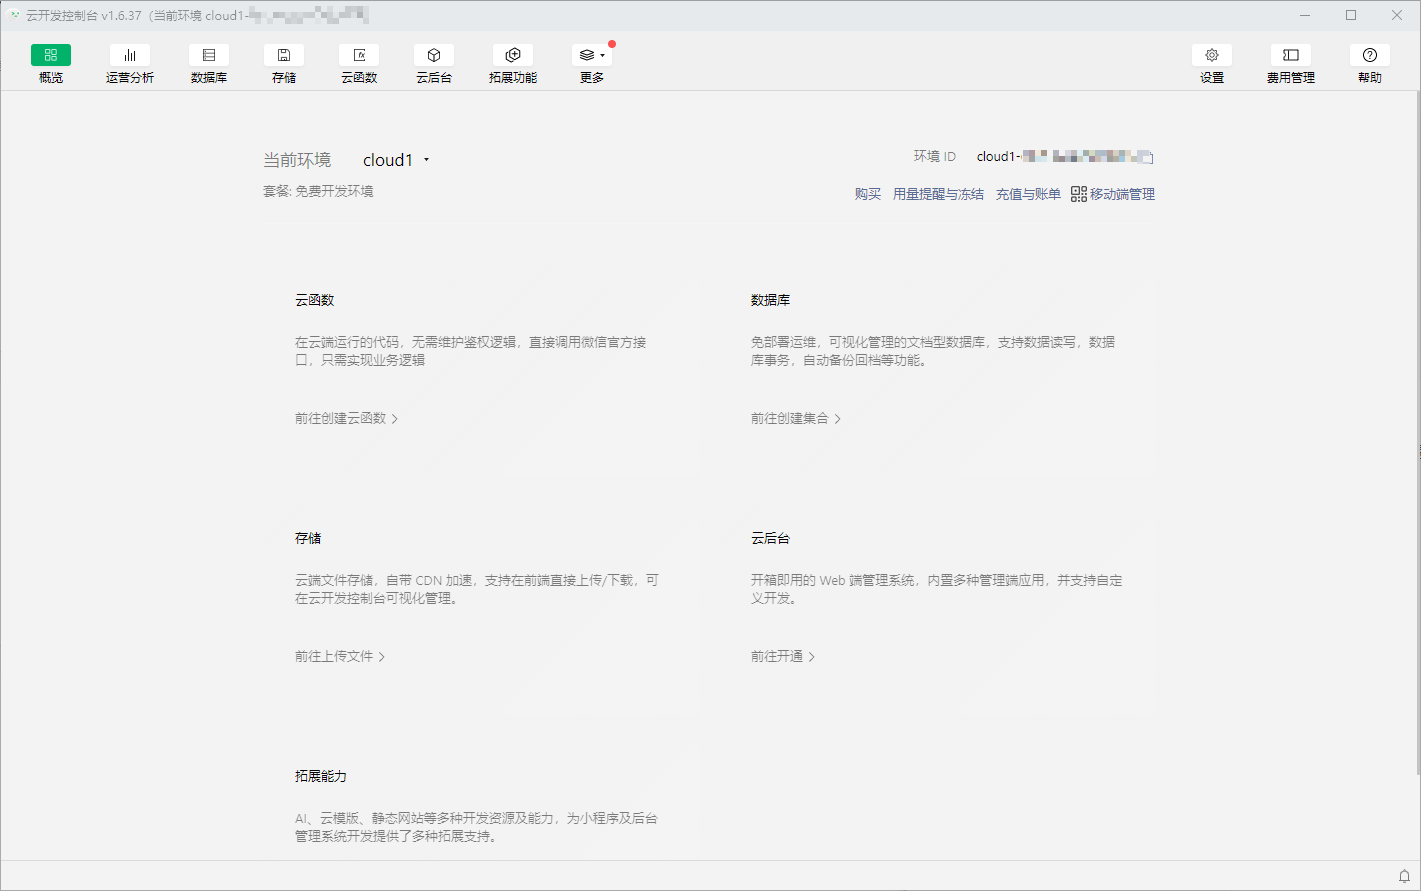1421x891 pixels.
Task: Click the 当前环境 label
Action: tap(297, 160)
